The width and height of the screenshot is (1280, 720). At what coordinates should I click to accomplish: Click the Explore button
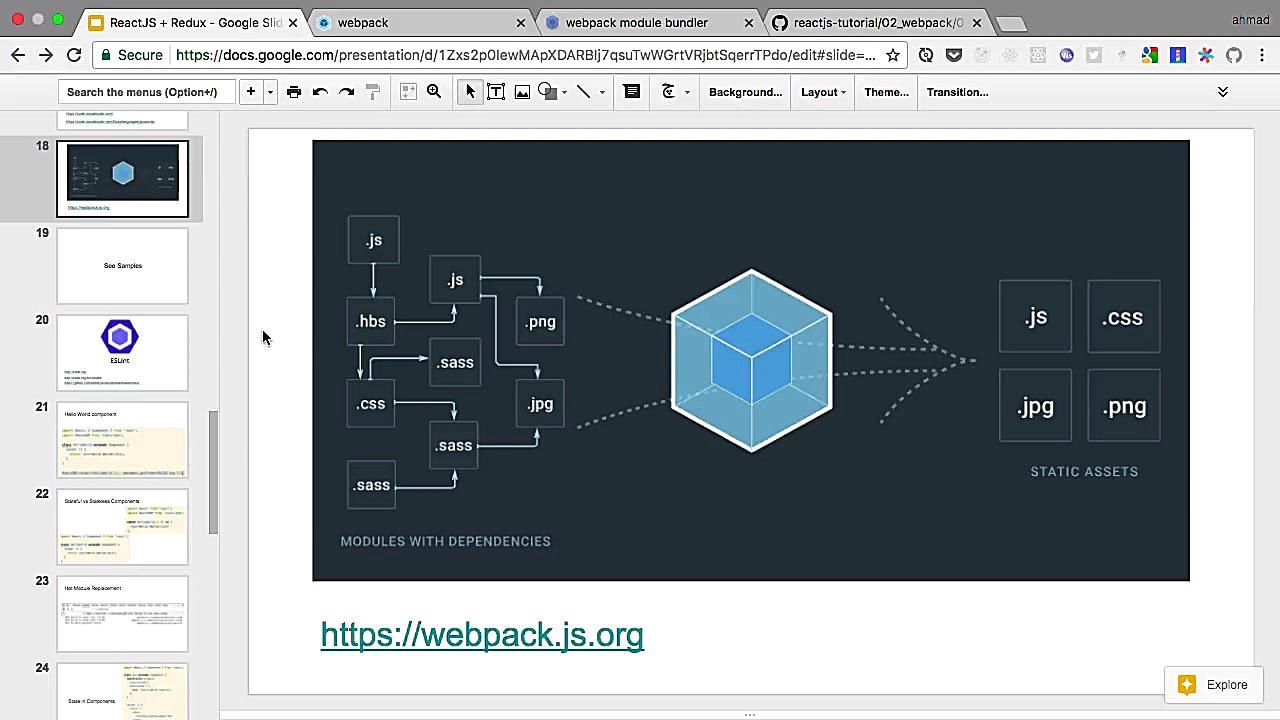[x=1214, y=684]
